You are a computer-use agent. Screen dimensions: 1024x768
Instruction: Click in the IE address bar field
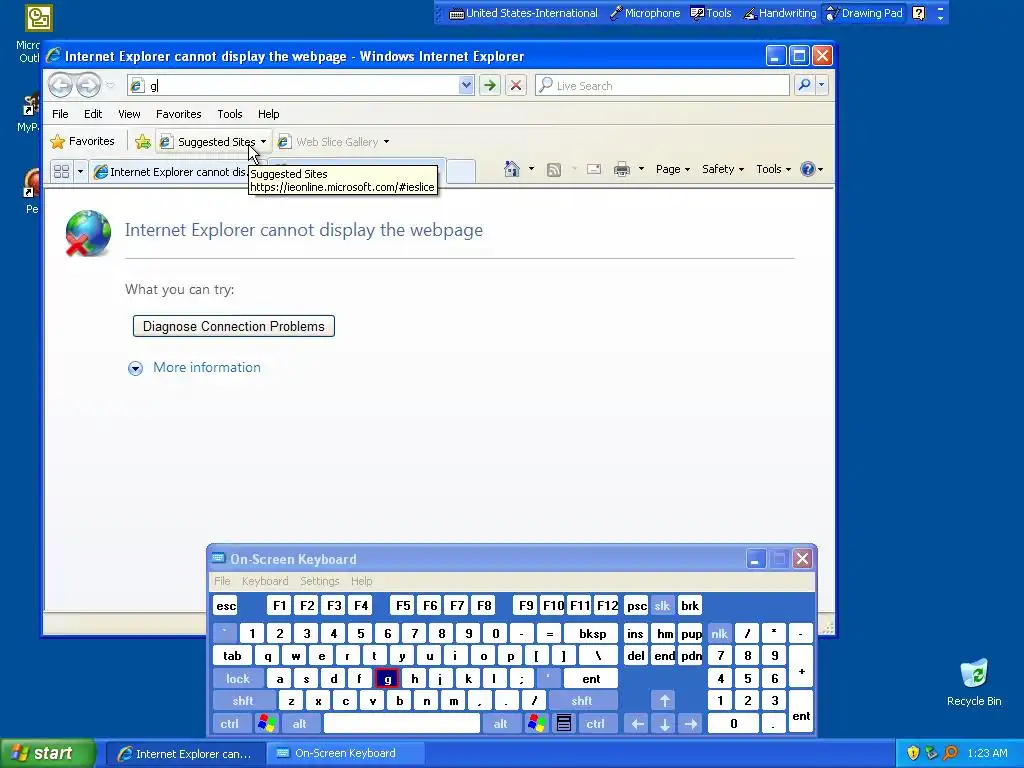coord(300,86)
